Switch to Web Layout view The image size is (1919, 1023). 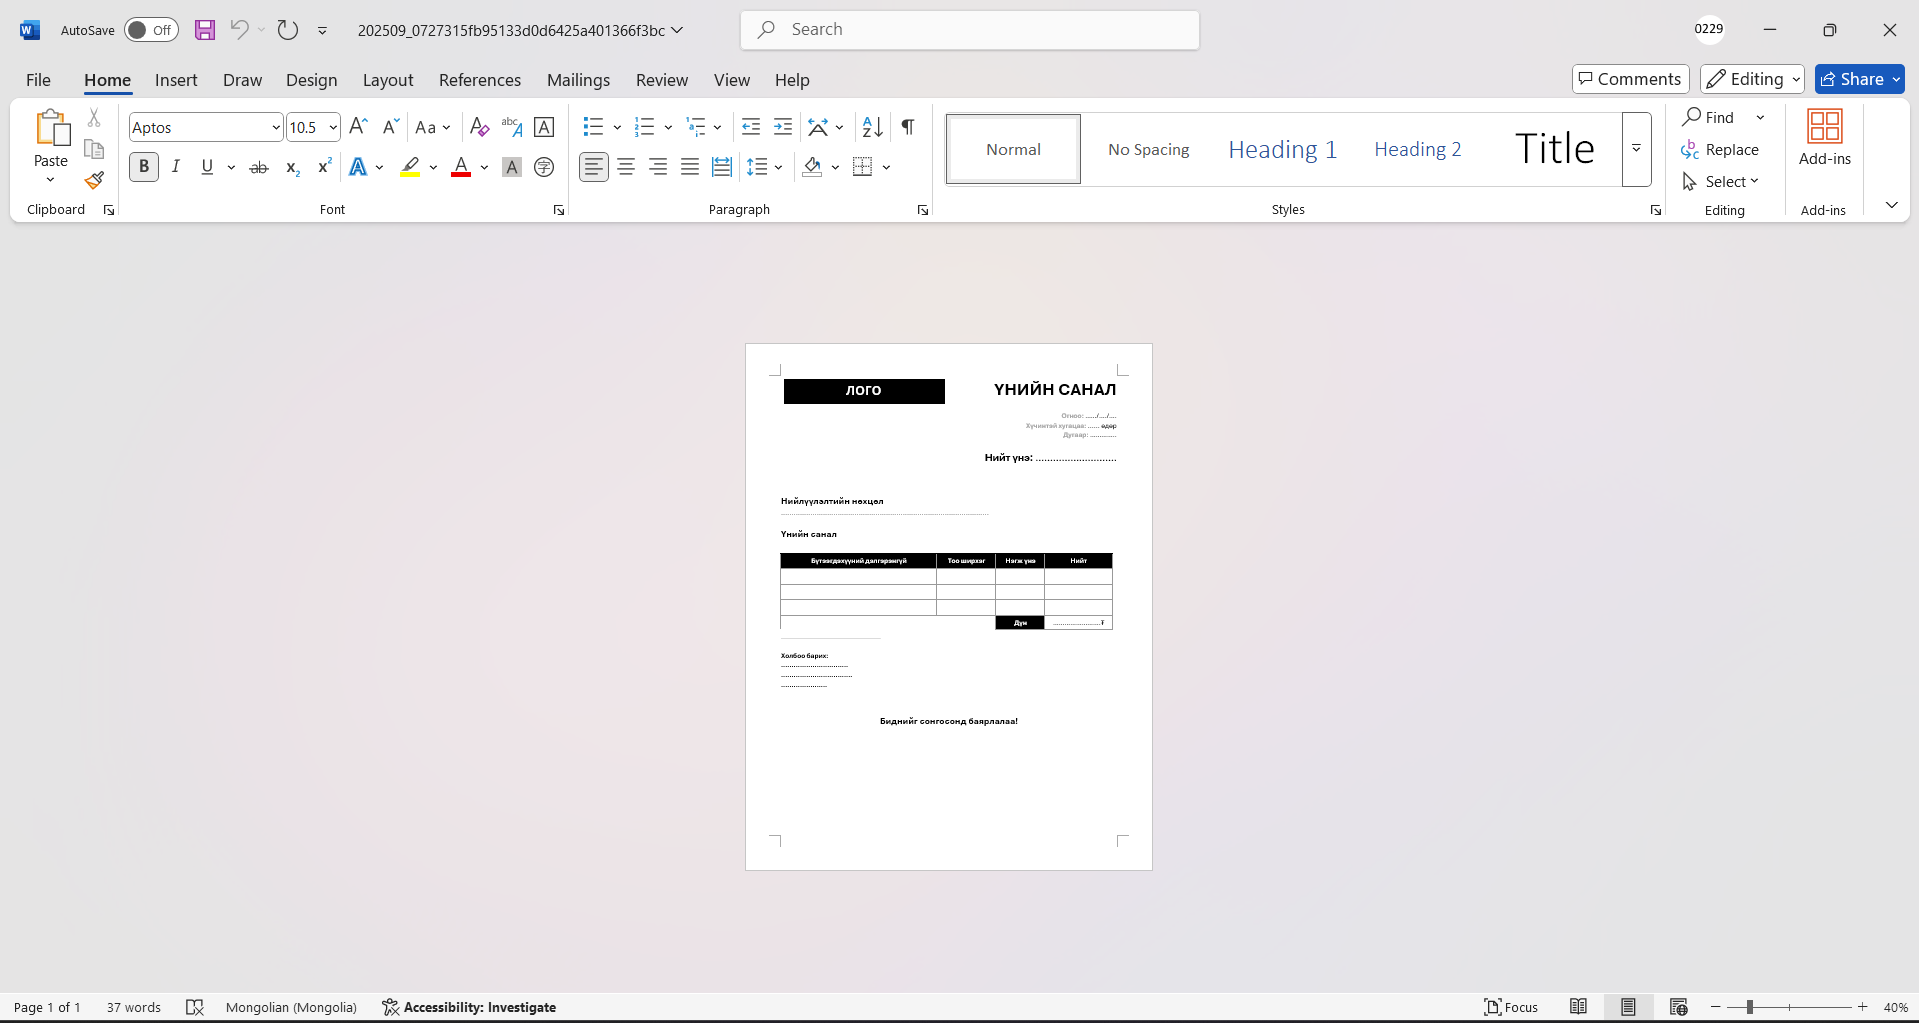pyautogui.click(x=1679, y=1007)
